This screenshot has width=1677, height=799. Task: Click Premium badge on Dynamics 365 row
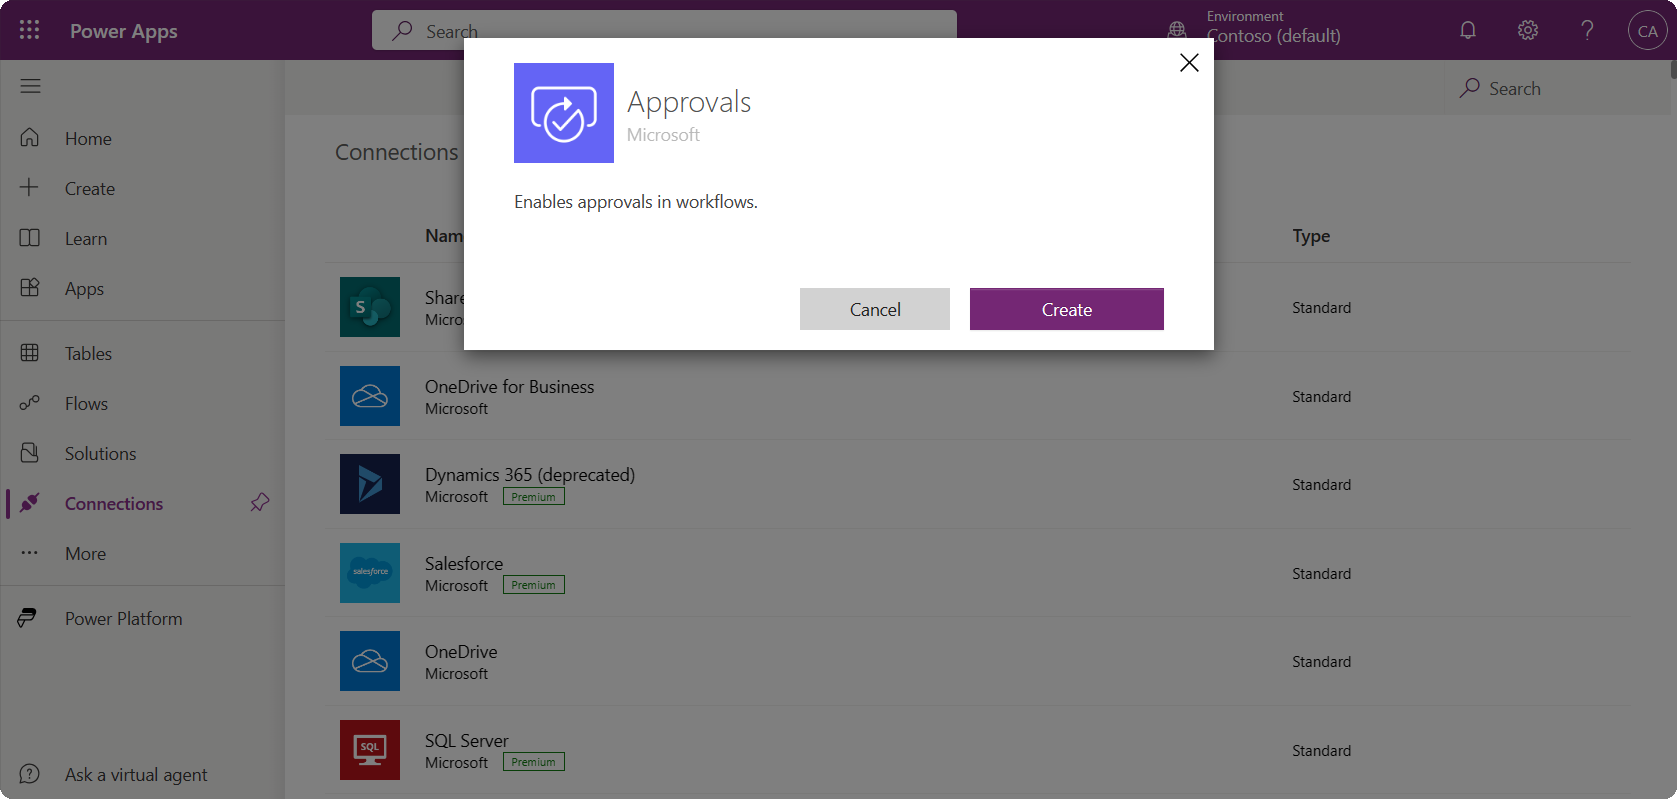(534, 496)
